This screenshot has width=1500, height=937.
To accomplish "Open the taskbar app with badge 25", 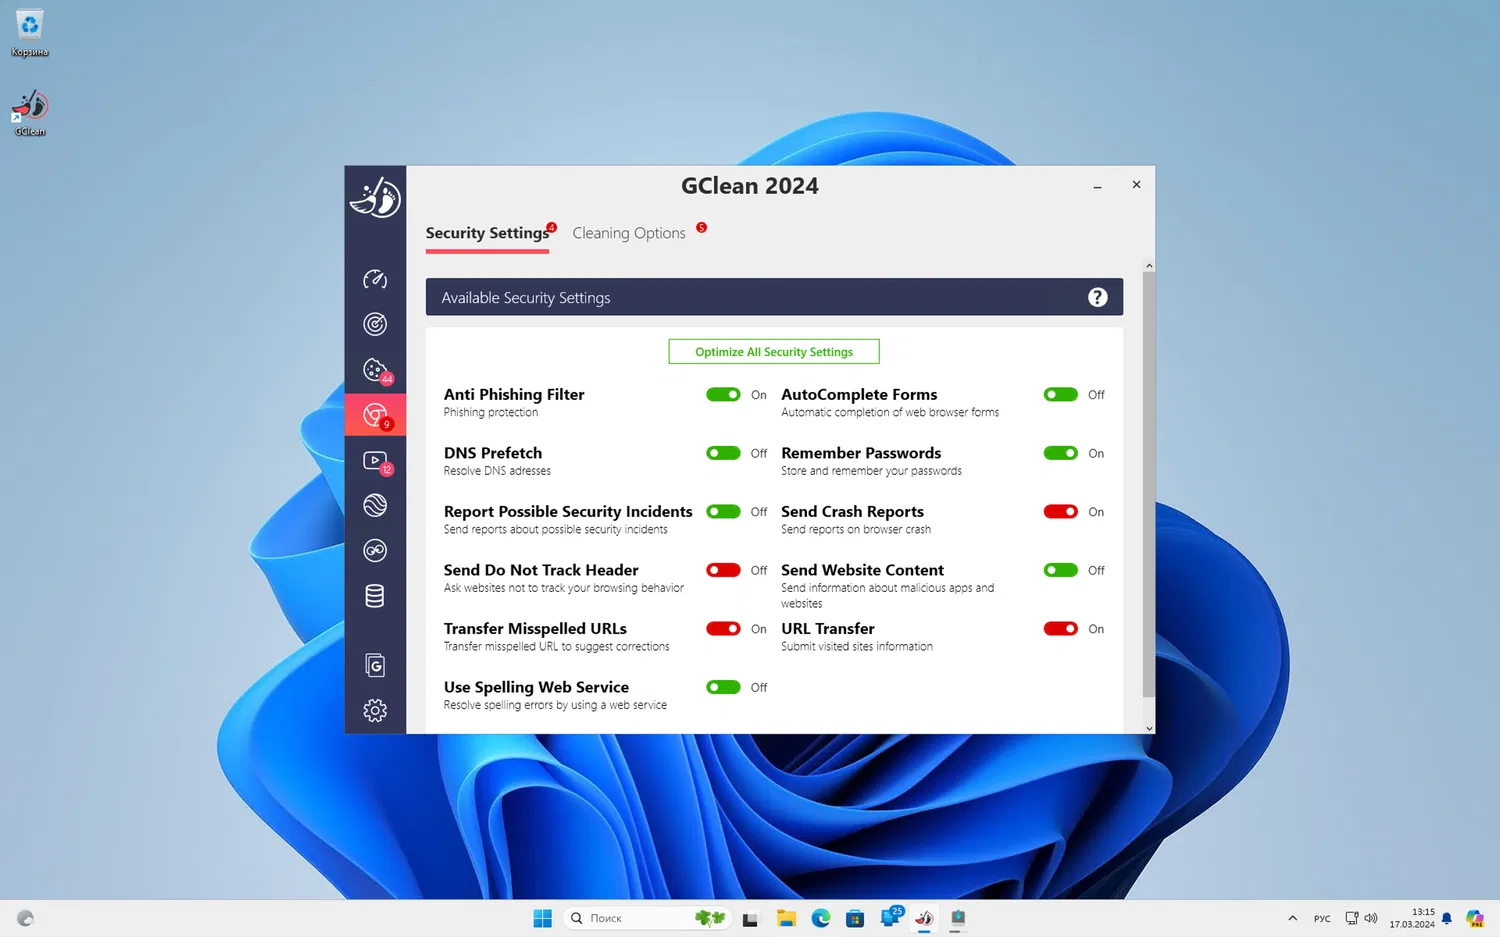I will click(890, 917).
